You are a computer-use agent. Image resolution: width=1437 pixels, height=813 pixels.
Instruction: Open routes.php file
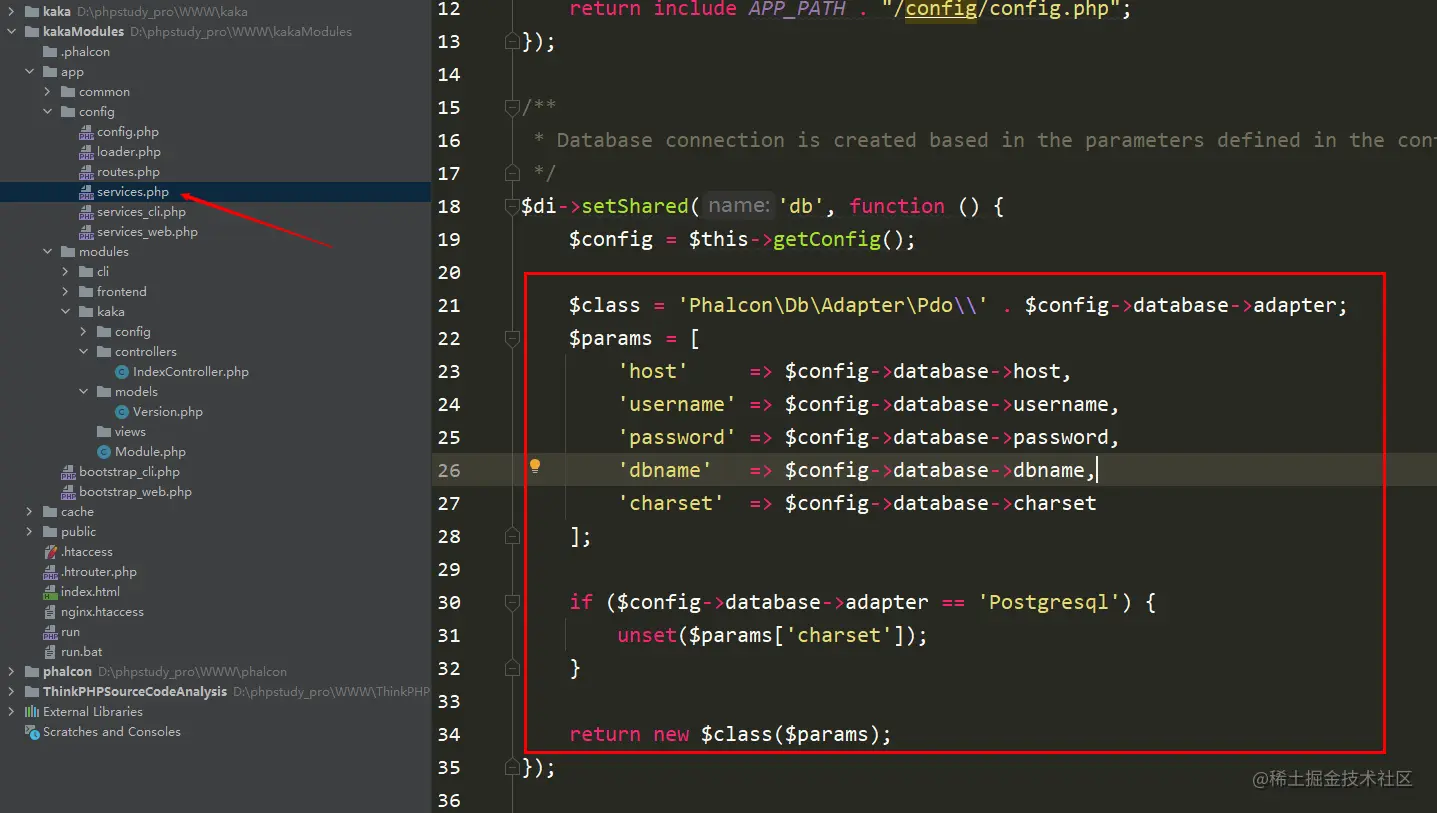coord(128,172)
